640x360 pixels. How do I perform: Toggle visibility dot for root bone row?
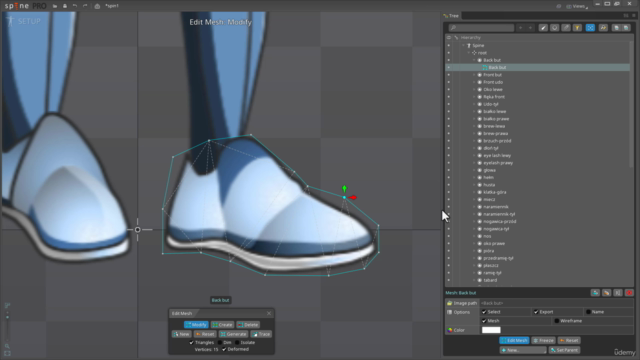pyautogui.click(x=449, y=53)
